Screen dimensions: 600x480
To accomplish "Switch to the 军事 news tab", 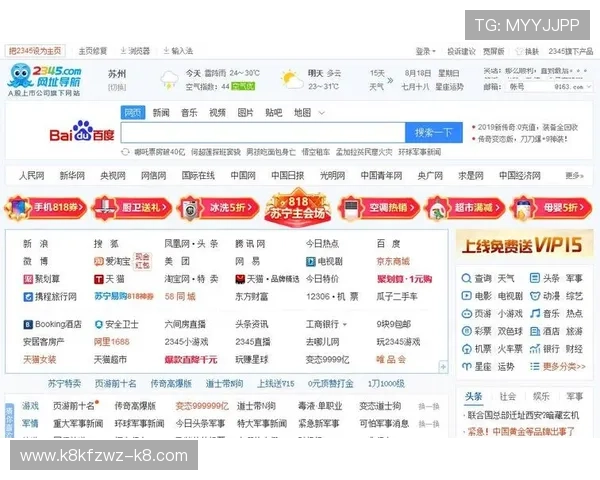I will (574, 397).
